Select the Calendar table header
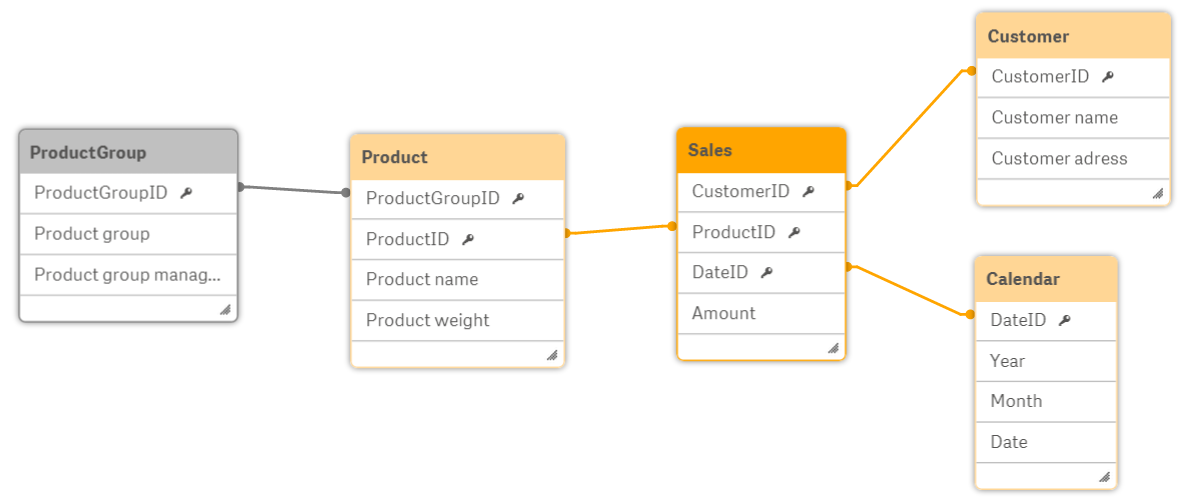This screenshot has width=1186, height=504. 1045,278
